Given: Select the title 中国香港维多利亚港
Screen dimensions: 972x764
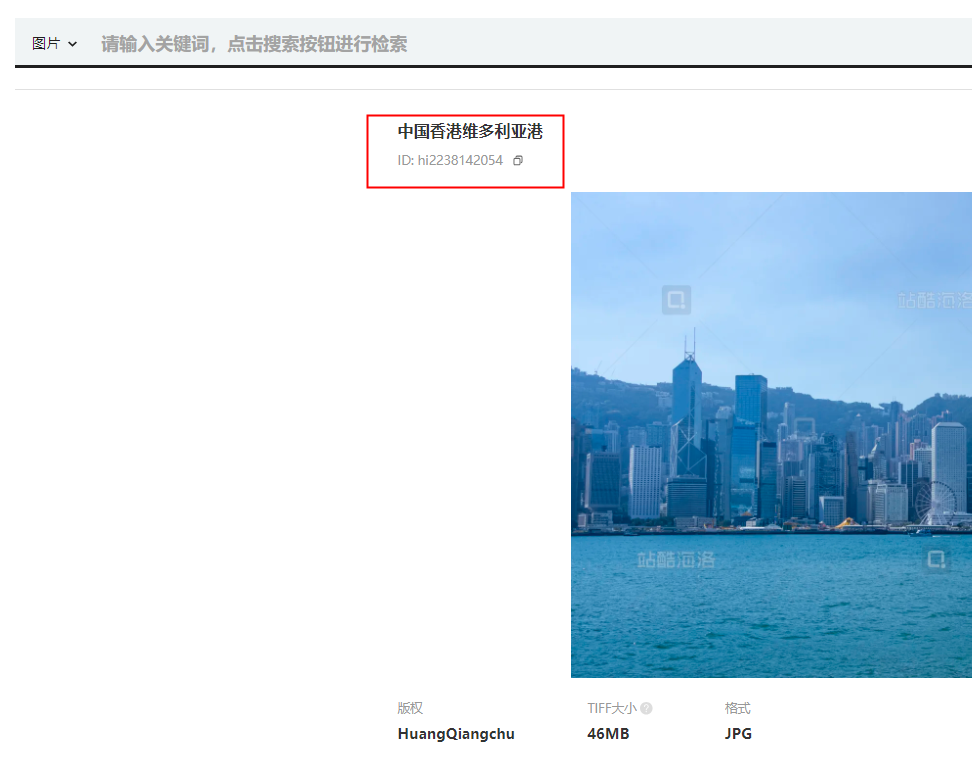Looking at the screenshot, I should click(x=470, y=131).
